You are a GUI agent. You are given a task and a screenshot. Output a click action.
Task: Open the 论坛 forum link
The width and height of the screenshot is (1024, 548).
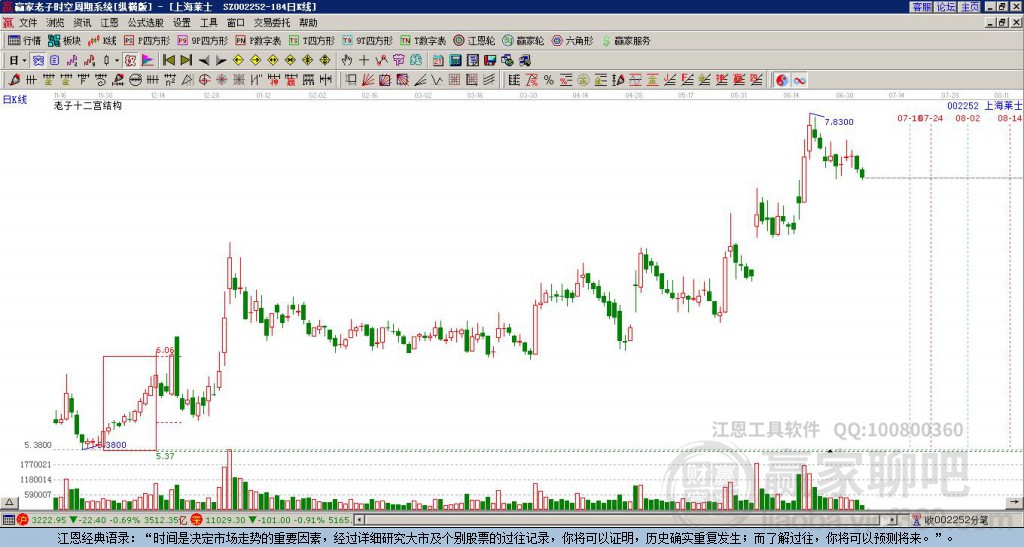[x=945, y=7]
